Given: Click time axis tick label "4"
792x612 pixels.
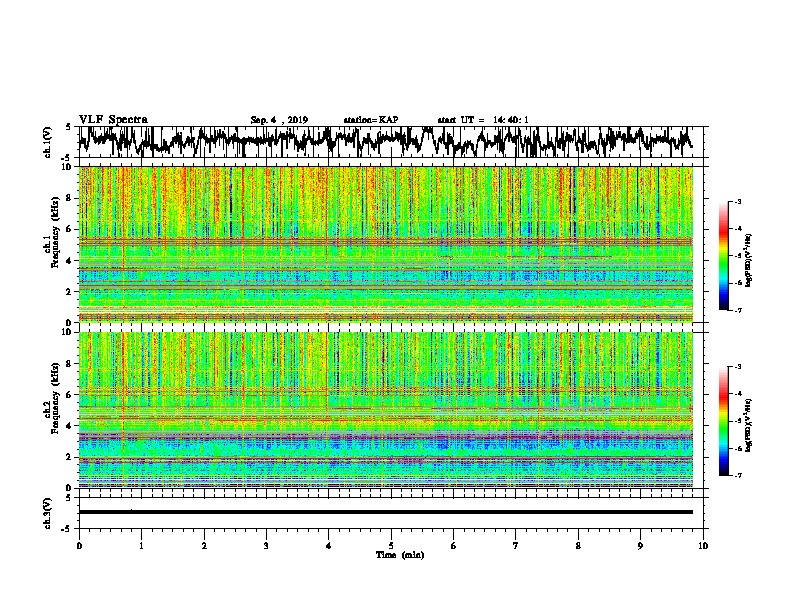Looking at the screenshot, I should coord(329,546).
